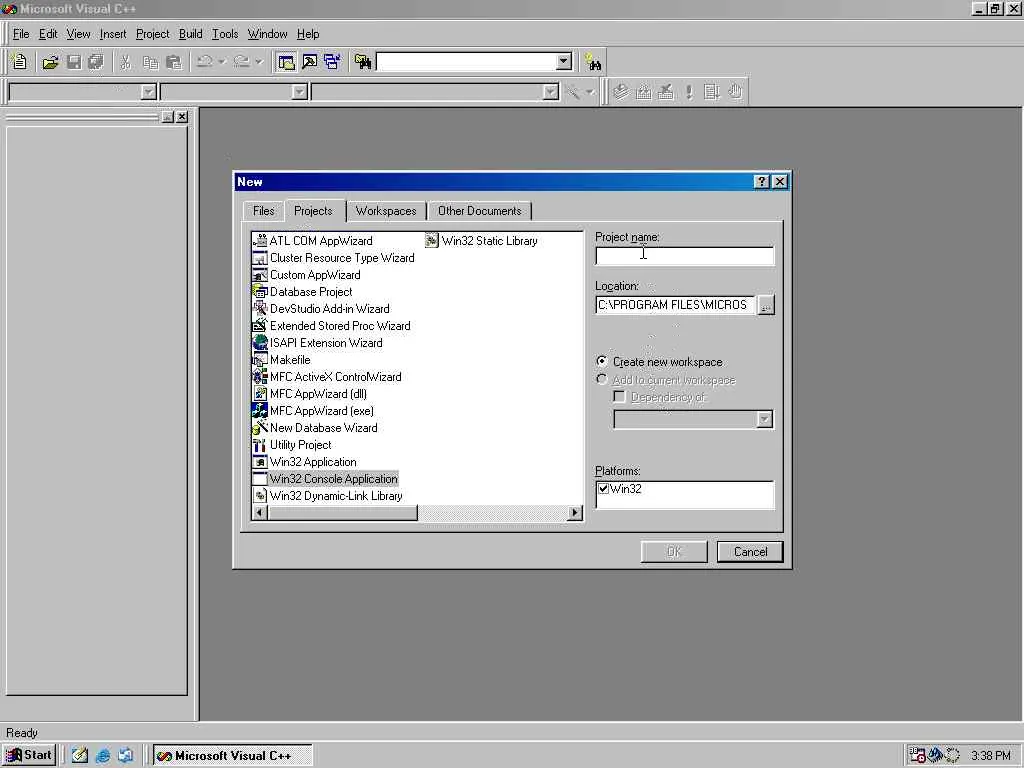The height and width of the screenshot is (768, 1024).
Task: Select Win32 Console Application in list
Action: point(325,479)
